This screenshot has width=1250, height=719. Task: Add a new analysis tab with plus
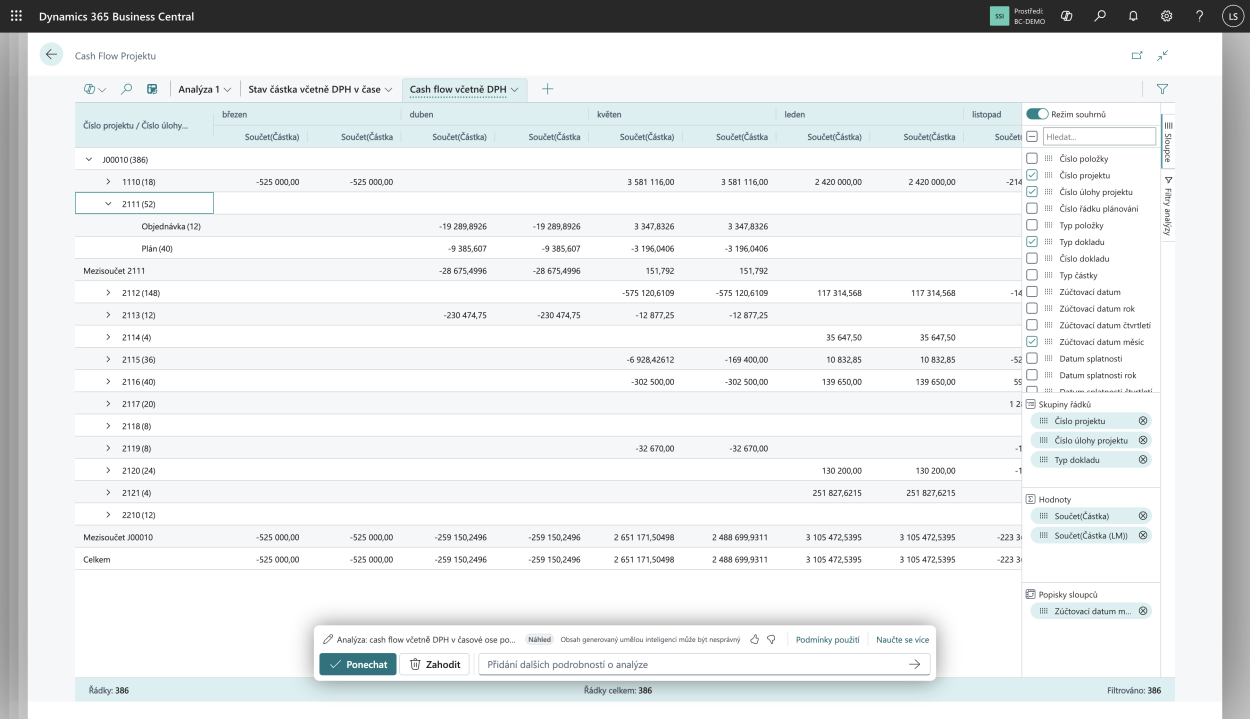pos(547,89)
